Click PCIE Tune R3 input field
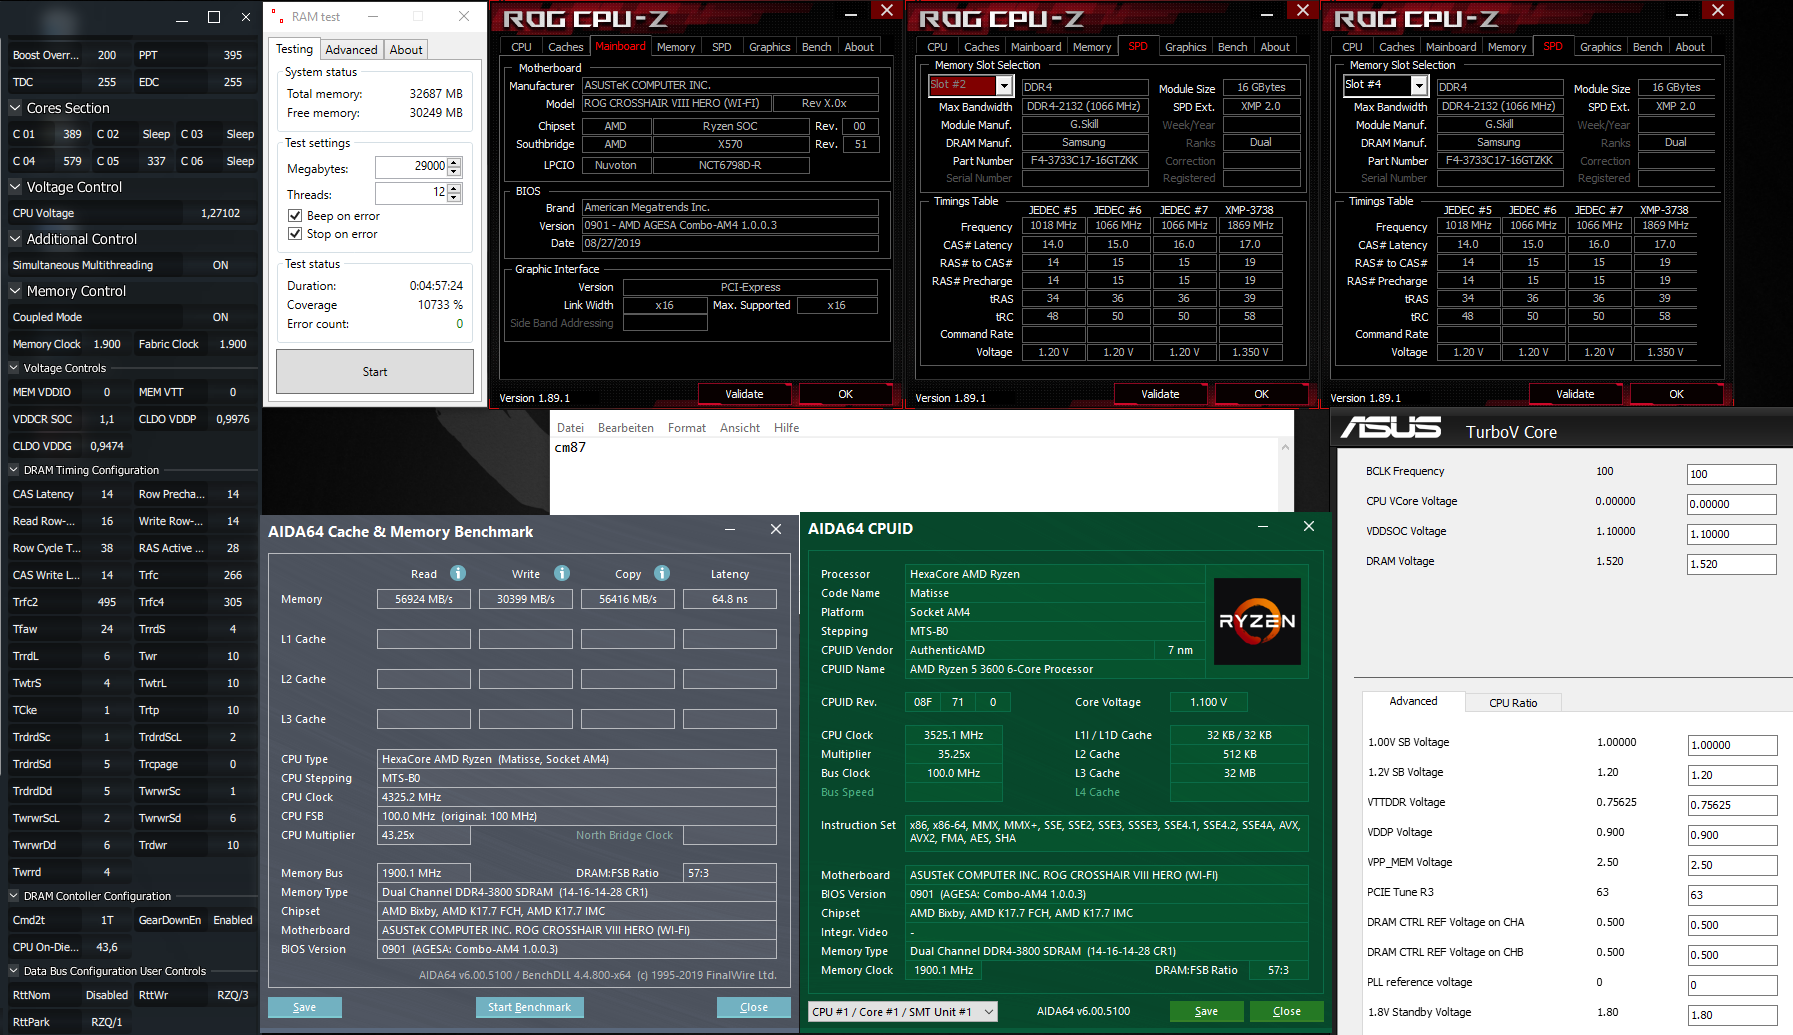 (1732, 895)
